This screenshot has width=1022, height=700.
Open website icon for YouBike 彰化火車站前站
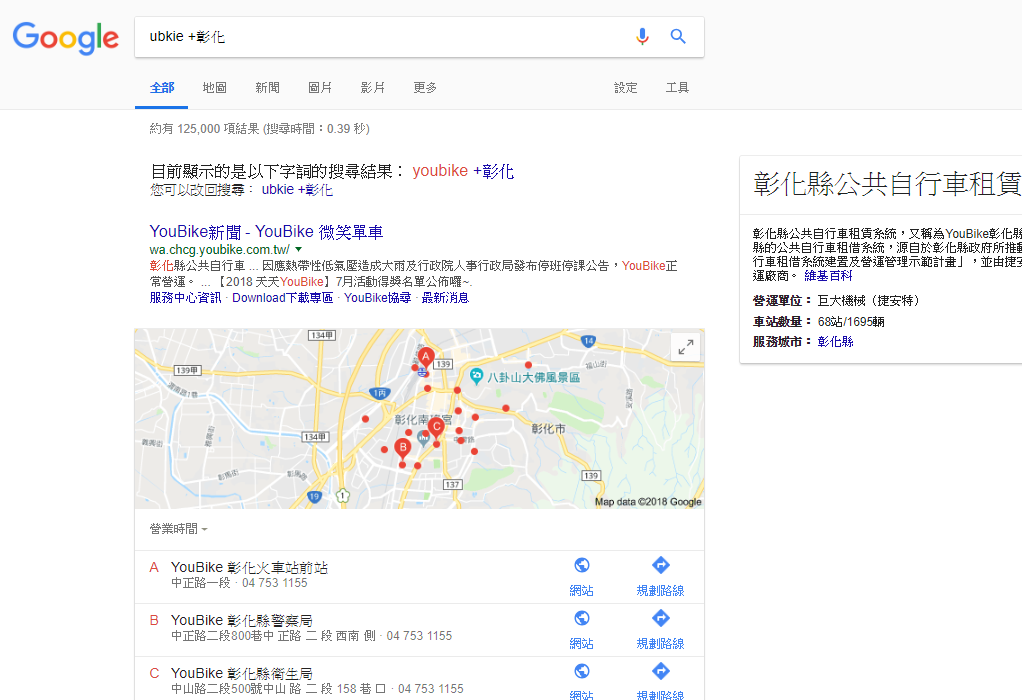(x=581, y=565)
